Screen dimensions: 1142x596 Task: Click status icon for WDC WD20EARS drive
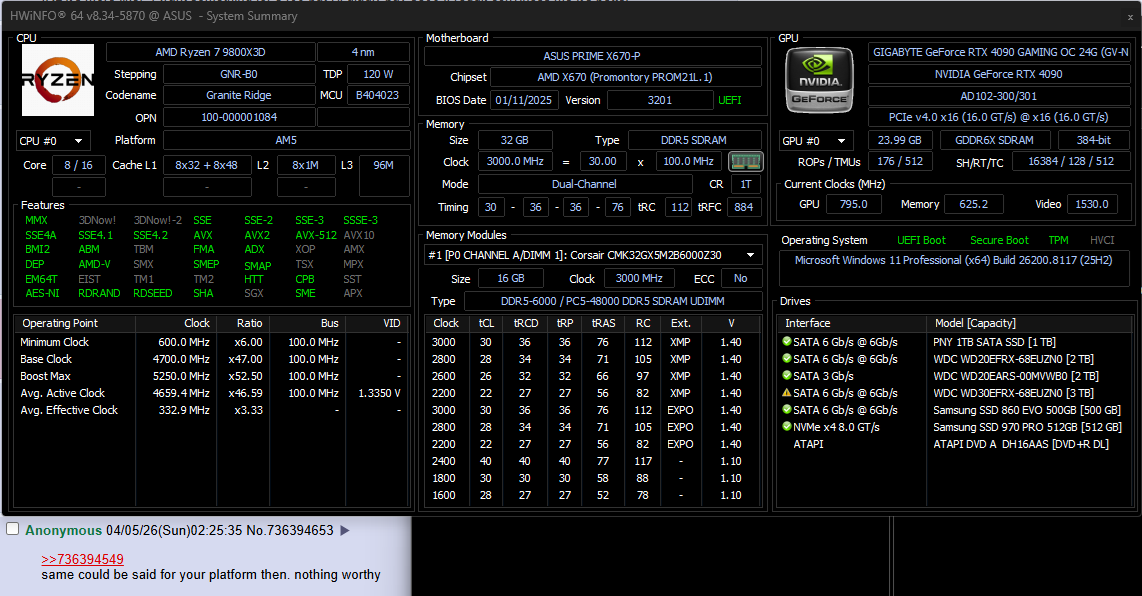point(787,375)
